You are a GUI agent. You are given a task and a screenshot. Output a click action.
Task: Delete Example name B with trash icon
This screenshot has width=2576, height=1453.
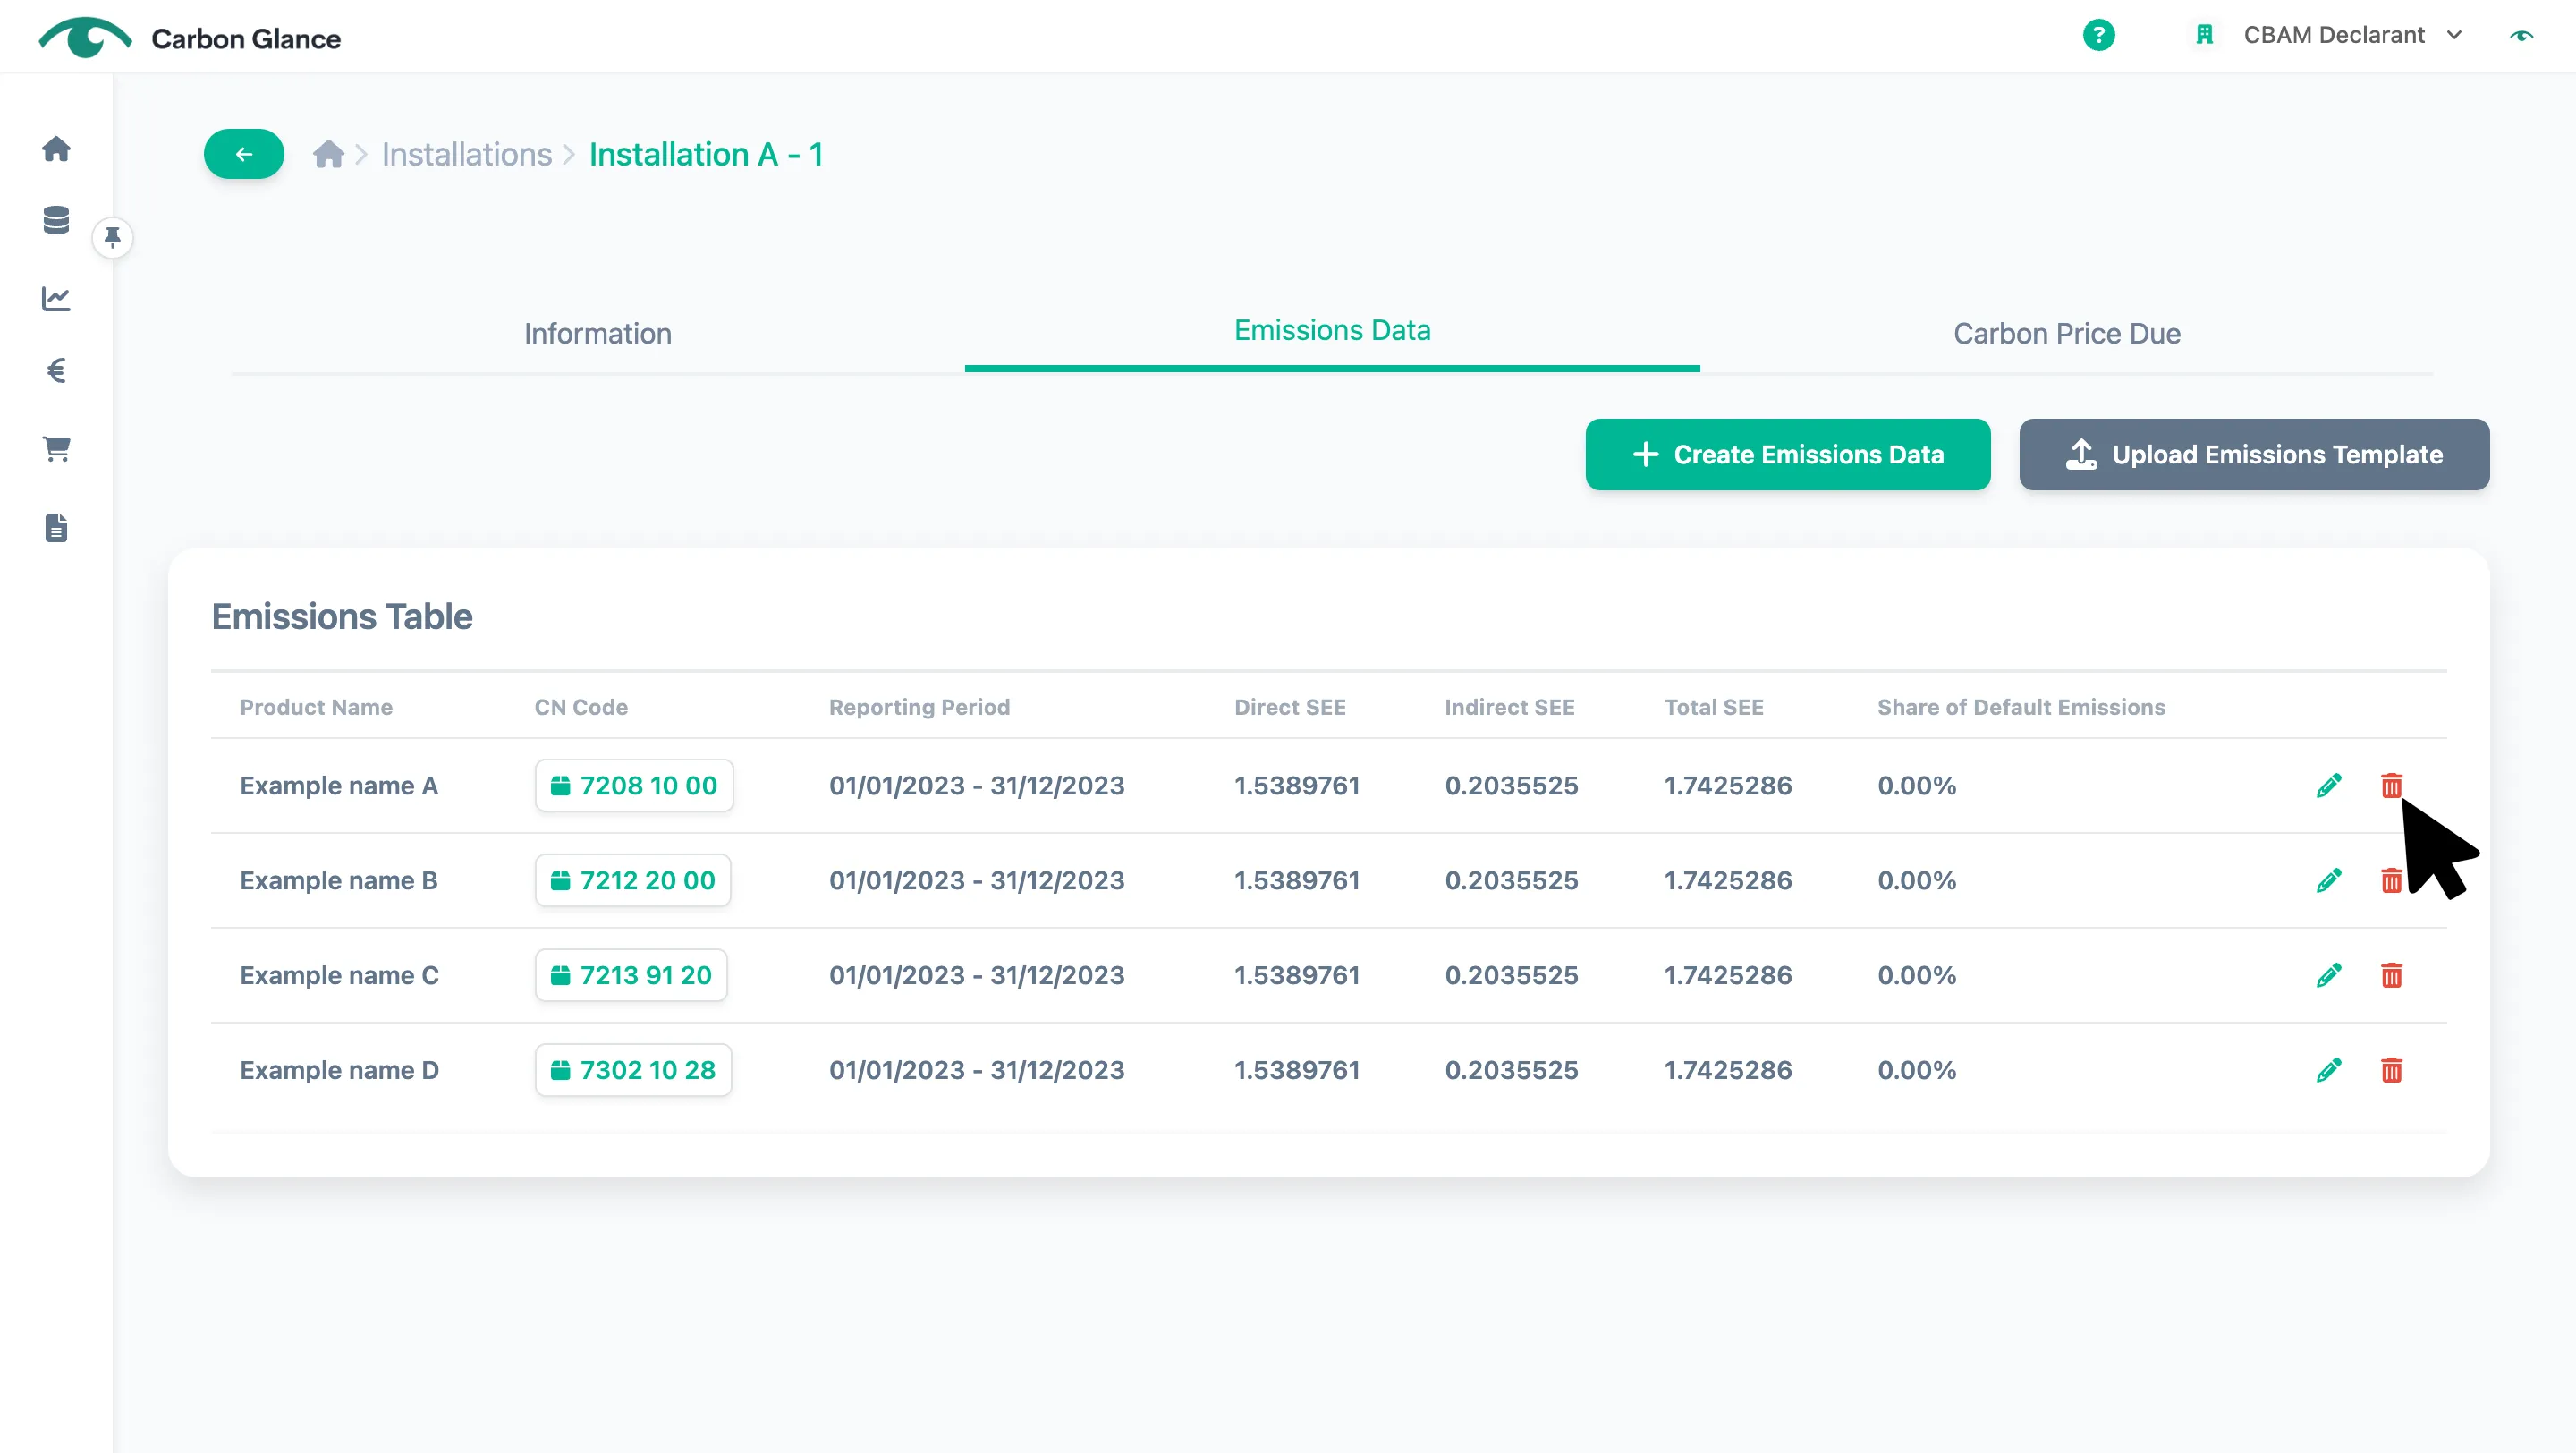[2391, 881]
